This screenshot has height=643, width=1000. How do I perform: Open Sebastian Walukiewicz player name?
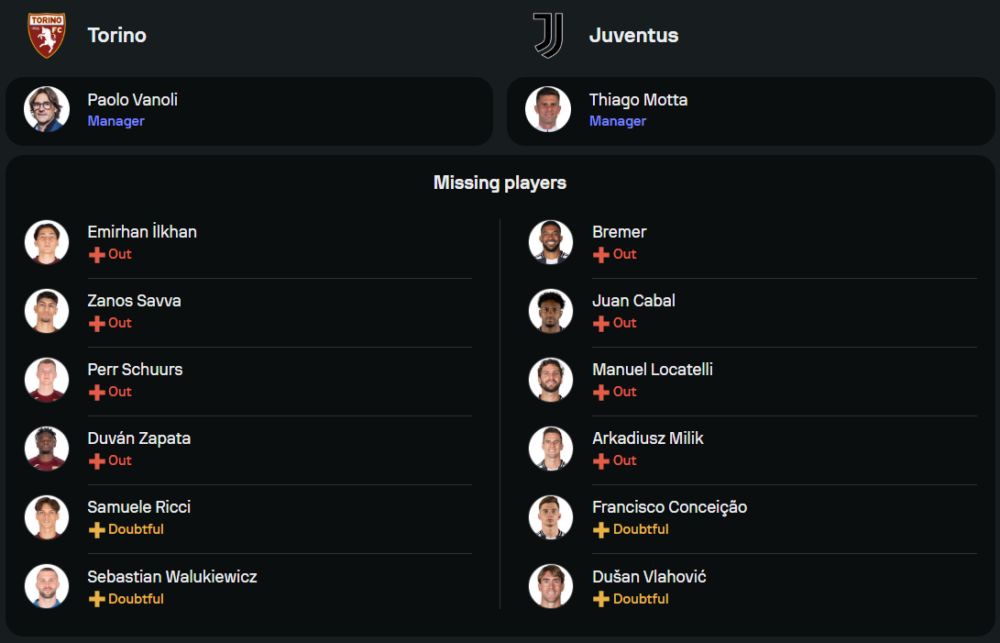tap(172, 577)
